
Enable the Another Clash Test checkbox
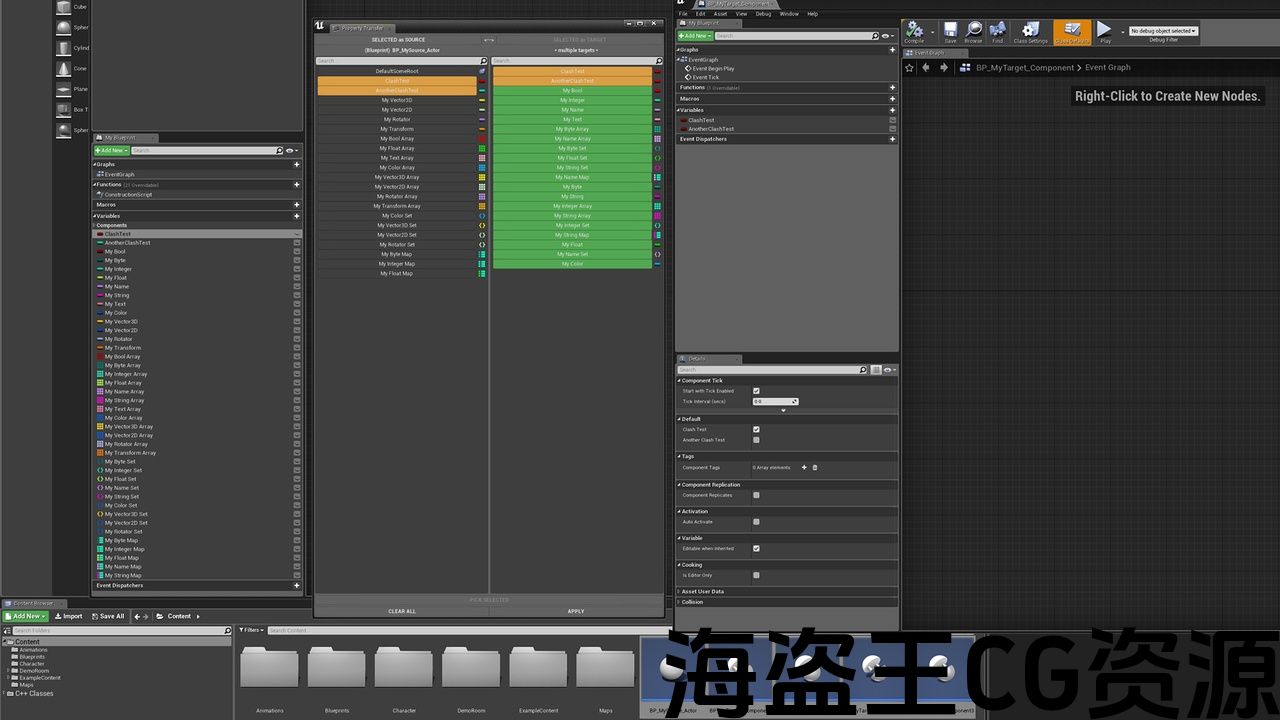[x=756, y=440]
